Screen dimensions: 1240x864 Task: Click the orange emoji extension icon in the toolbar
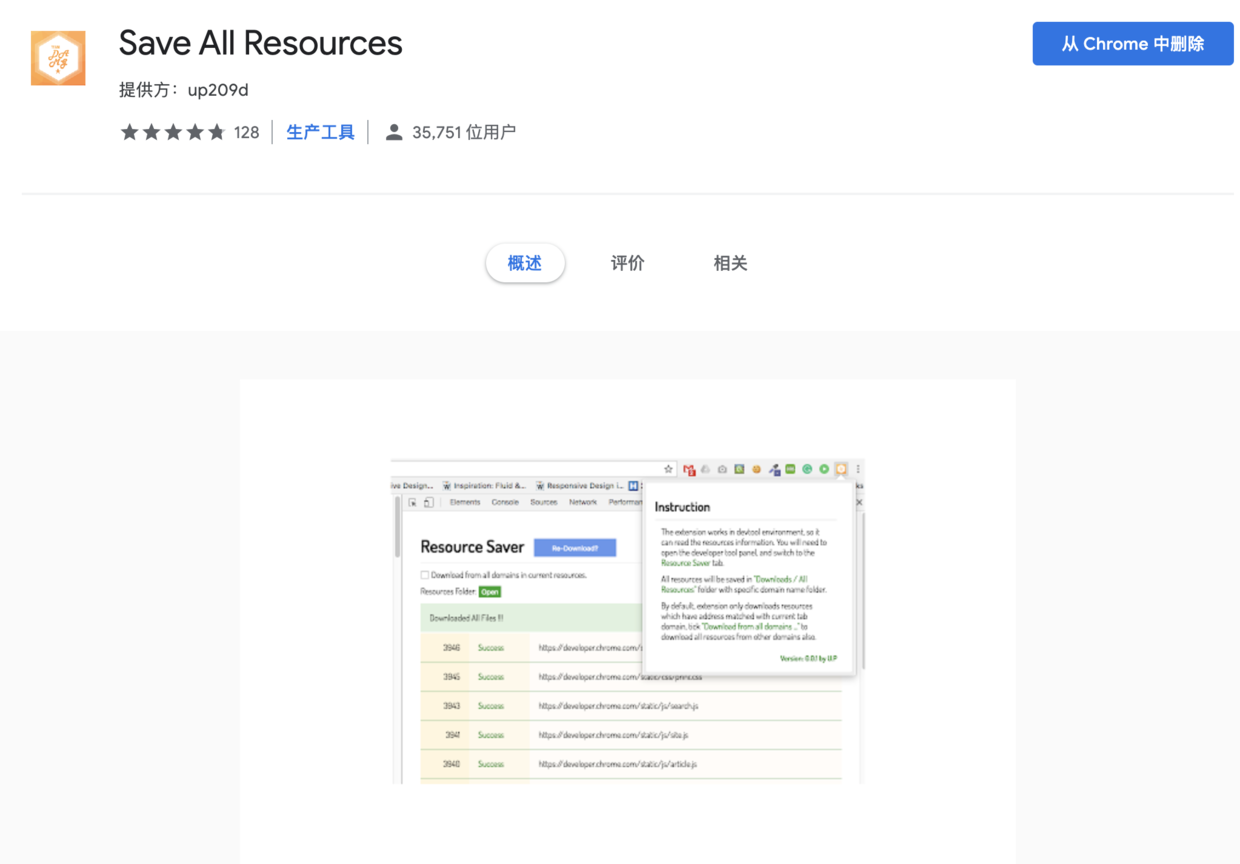[756, 469]
